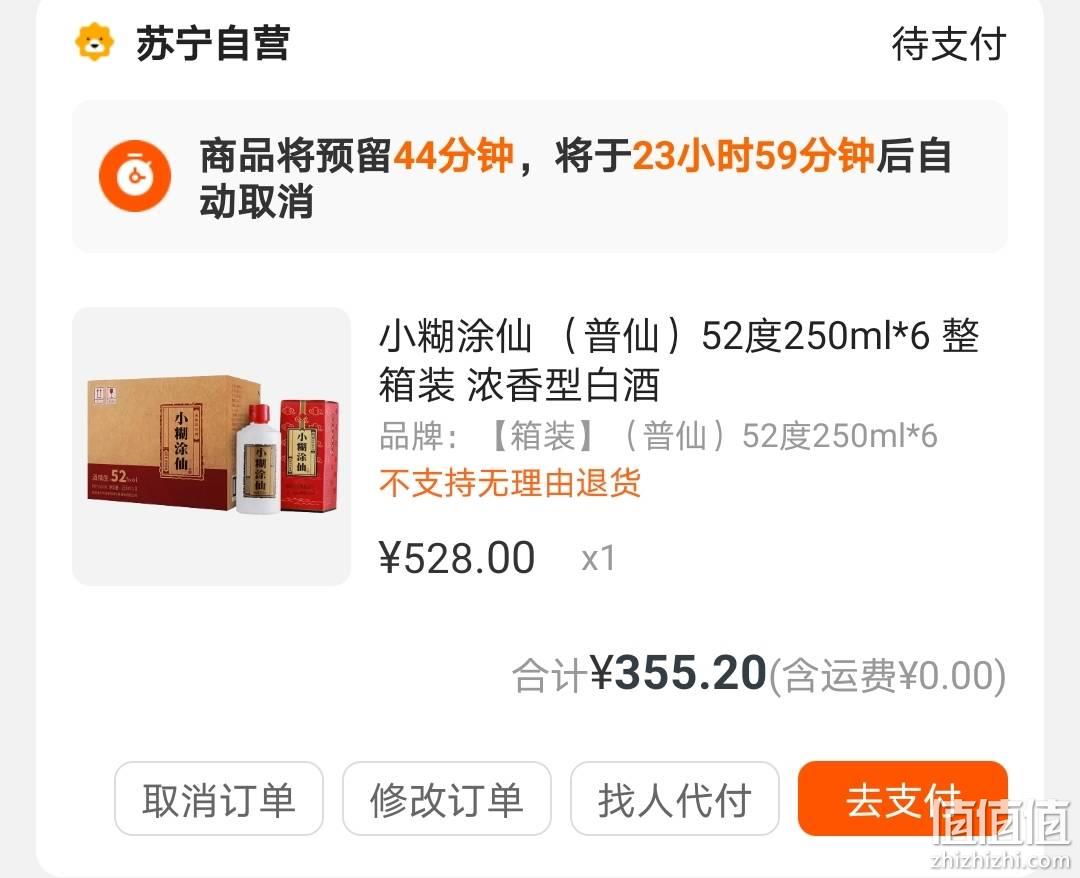
Task: Tap the x1 quantity indicator
Action: 598,558
